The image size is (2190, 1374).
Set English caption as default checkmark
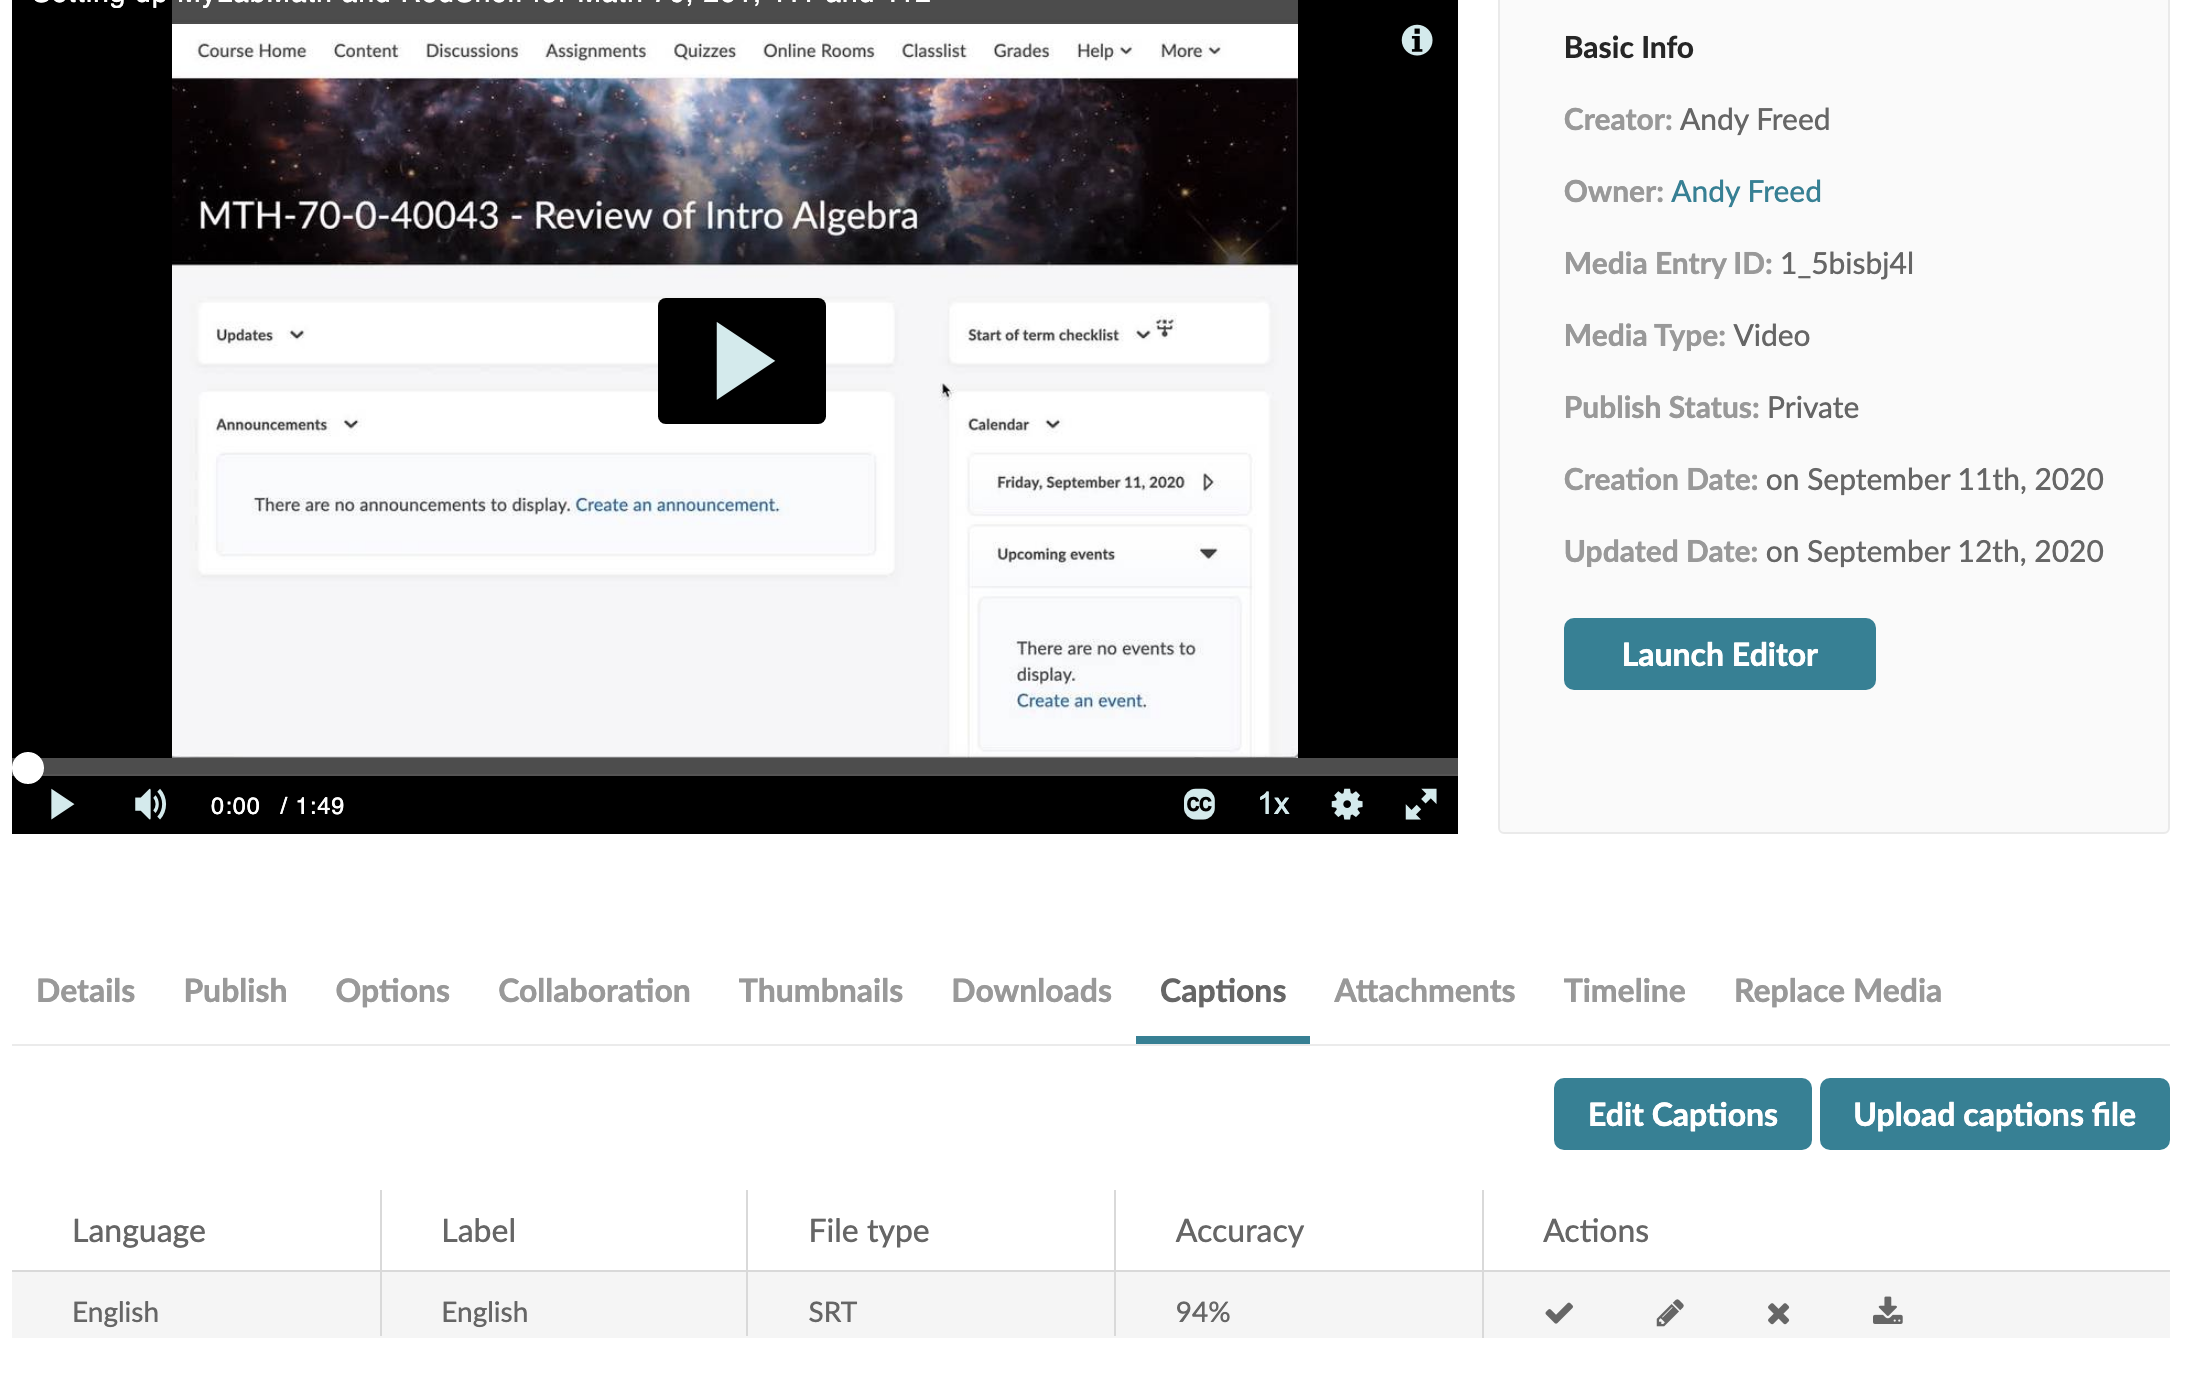point(1559,1312)
